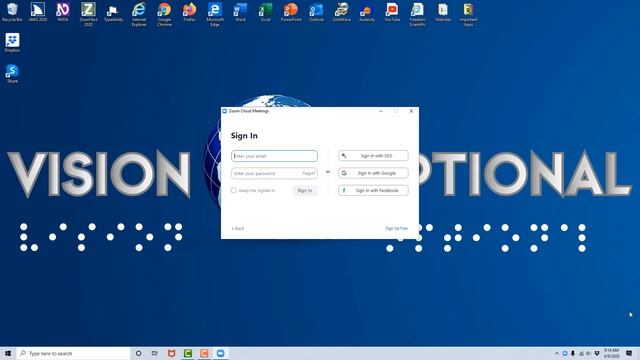Image resolution: width=640 pixels, height=360 pixels.
Task: Open the Microsoft Edge desktop shortcut
Action: tap(215, 14)
